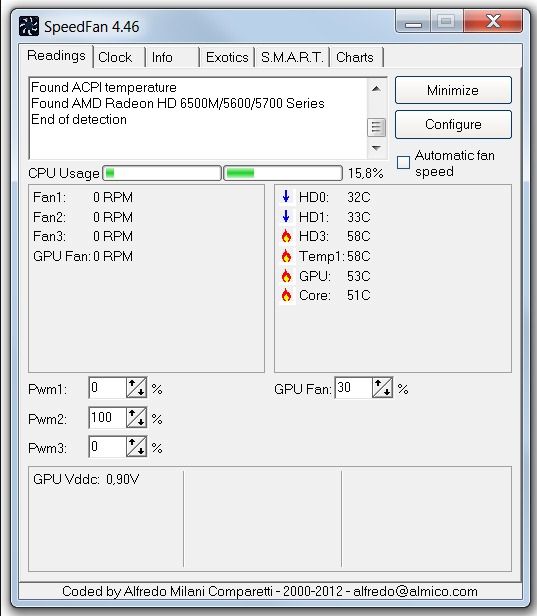This screenshot has width=537, height=616.
Task: Click the Found AMD Radeon HD log line
Action: 178,103
